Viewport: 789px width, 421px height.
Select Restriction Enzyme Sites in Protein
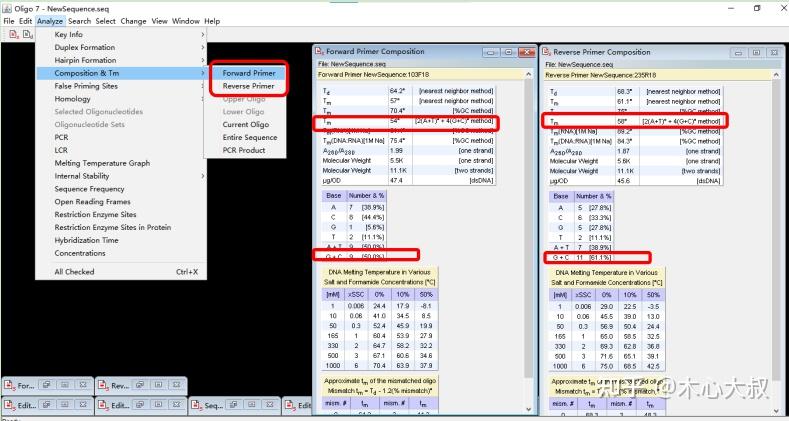pos(121,227)
